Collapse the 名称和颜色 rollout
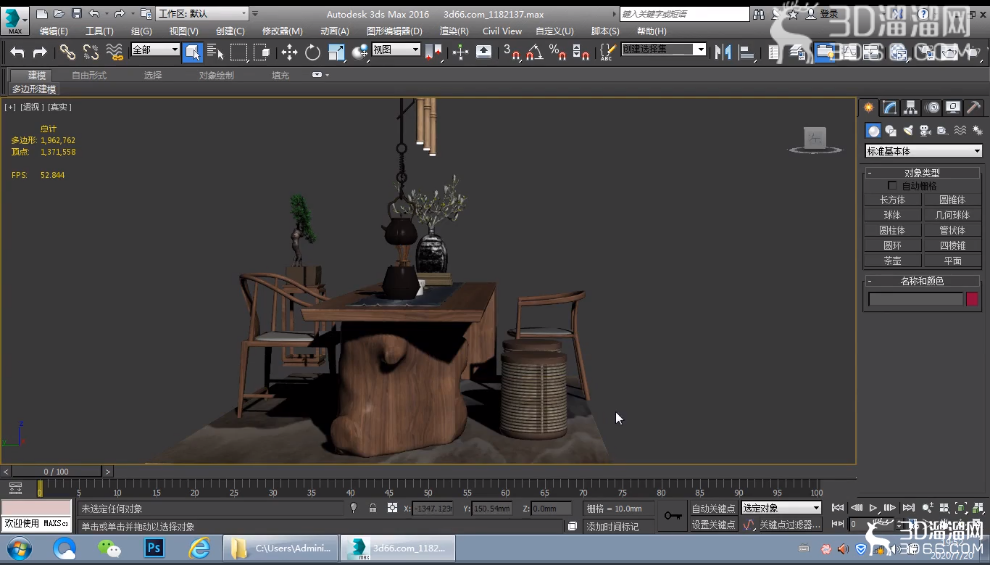Image resolution: width=990 pixels, height=565 pixels. pyautogui.click(x=921, y=280)
